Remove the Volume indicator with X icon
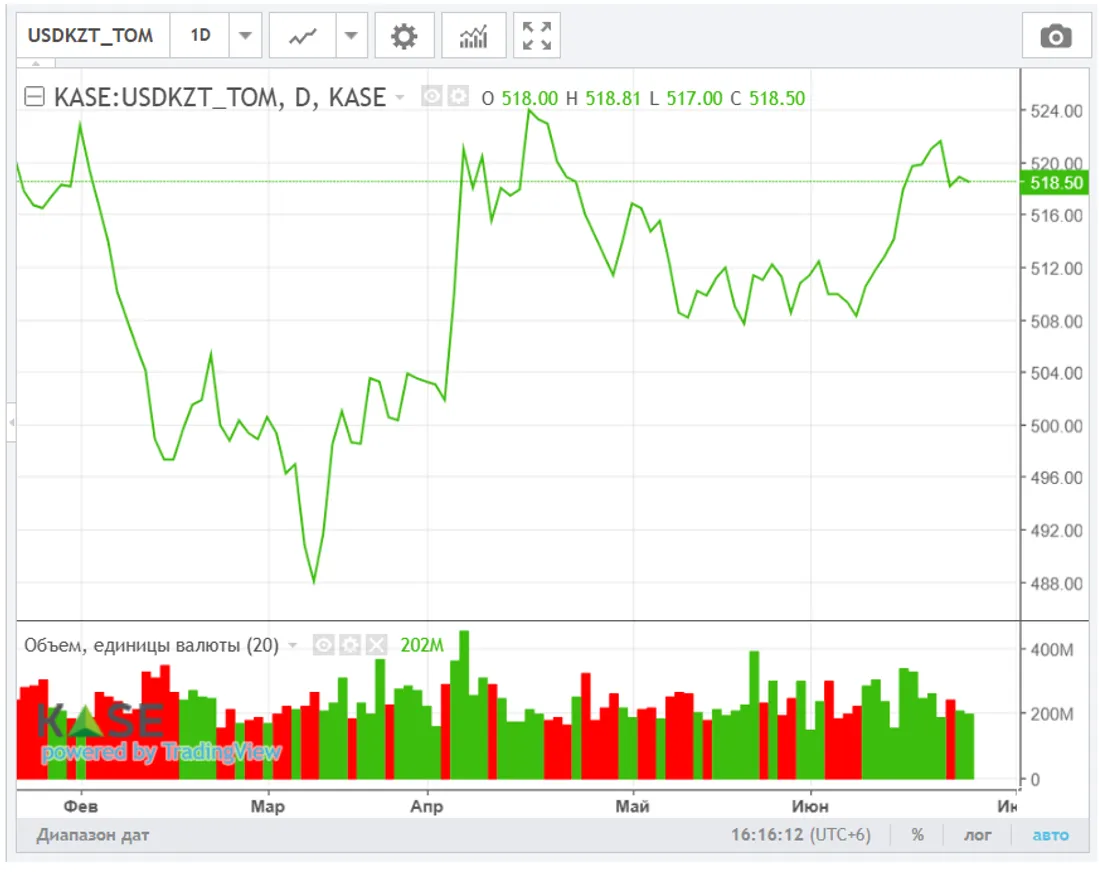Viewport: 1099px width, 872px height. pyautogui.click(x=376, y=645)
